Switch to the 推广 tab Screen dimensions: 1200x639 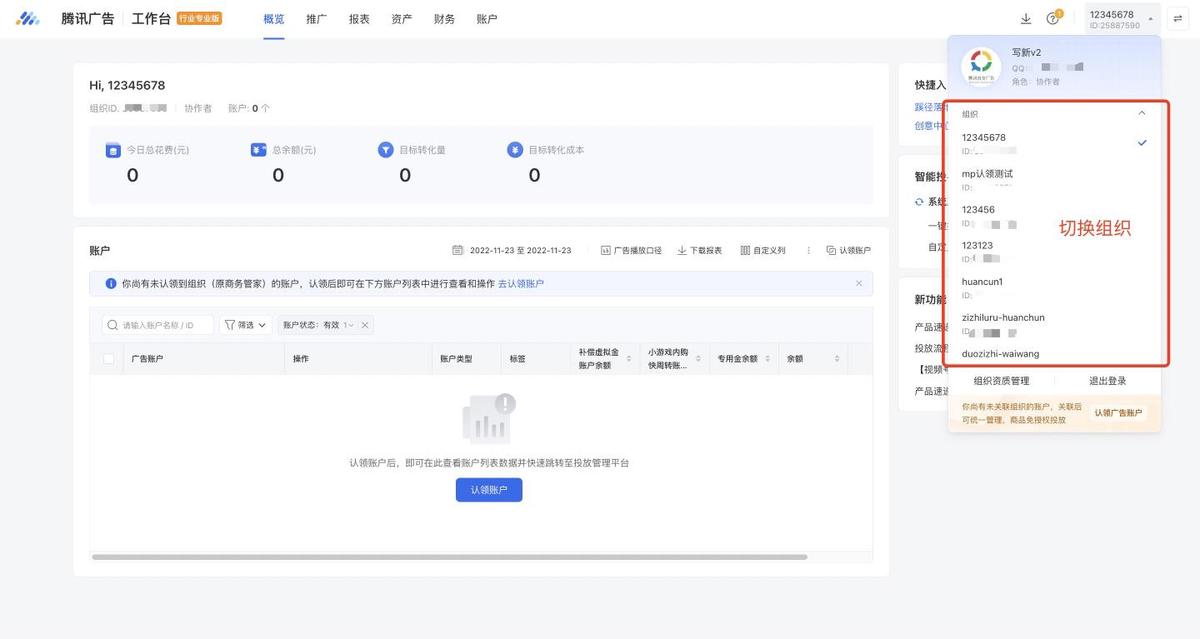[x=316, y=19]
